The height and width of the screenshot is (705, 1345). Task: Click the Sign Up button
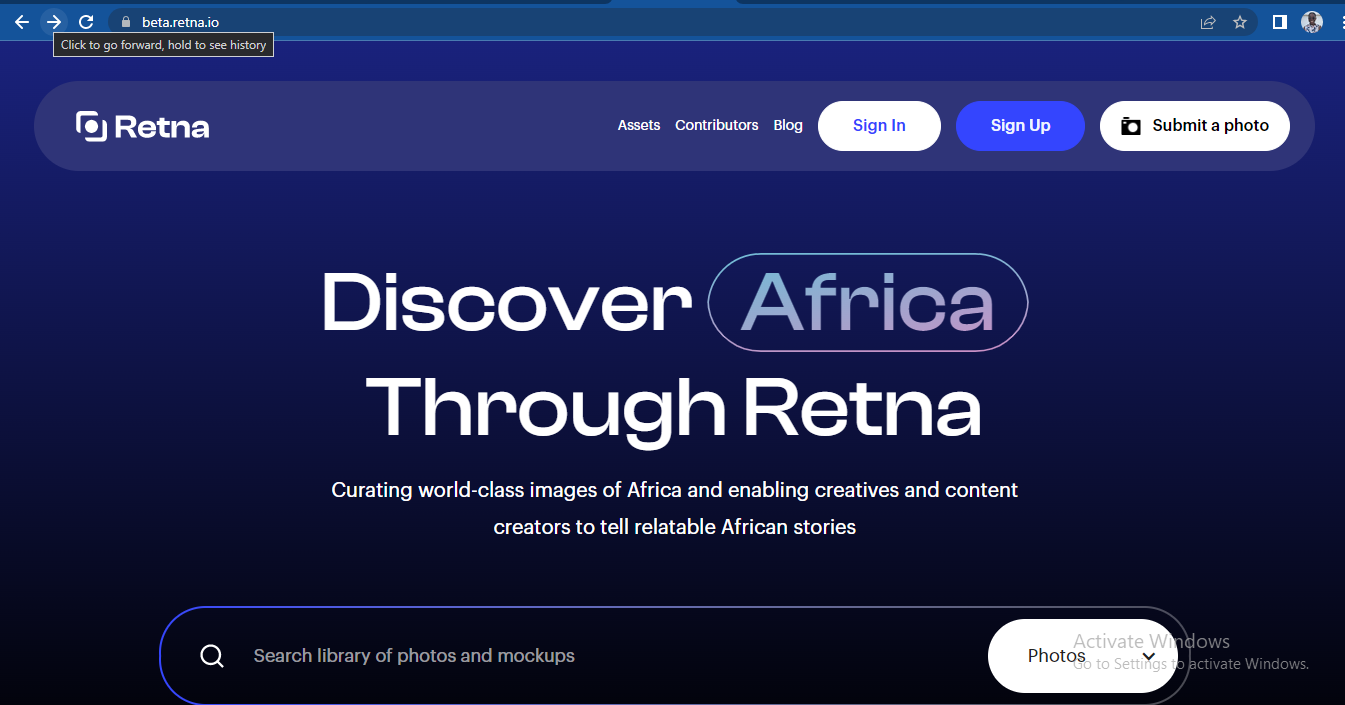(x=1020, y=126)
